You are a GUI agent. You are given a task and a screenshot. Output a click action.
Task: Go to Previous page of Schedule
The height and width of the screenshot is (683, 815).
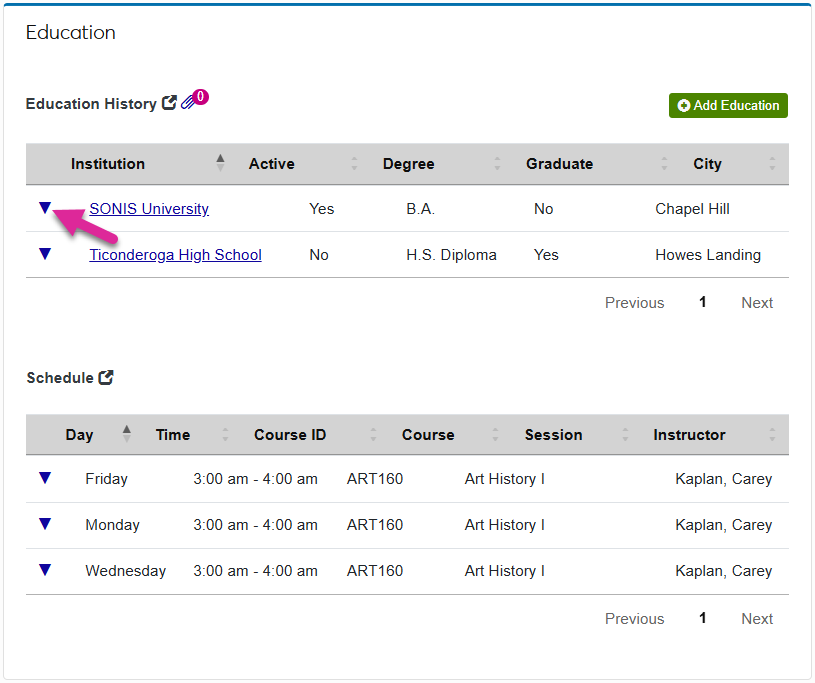(634, 619)
